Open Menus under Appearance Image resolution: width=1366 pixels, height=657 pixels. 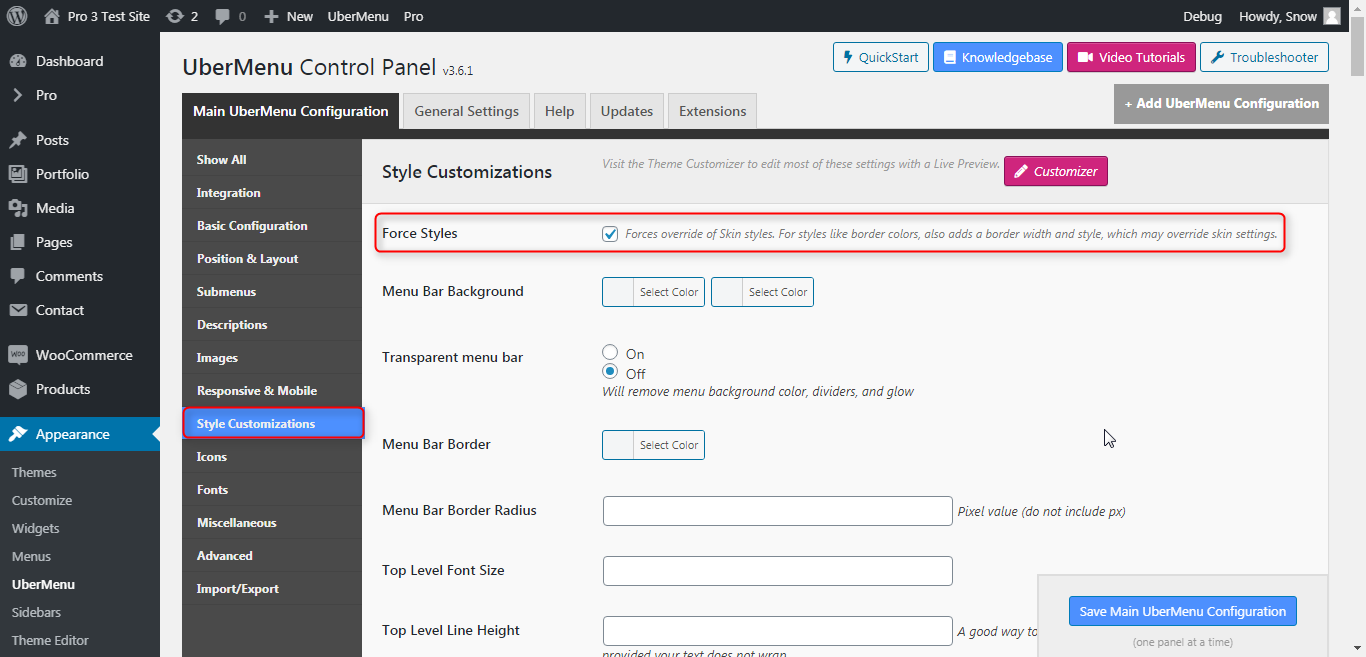point(31,557)
